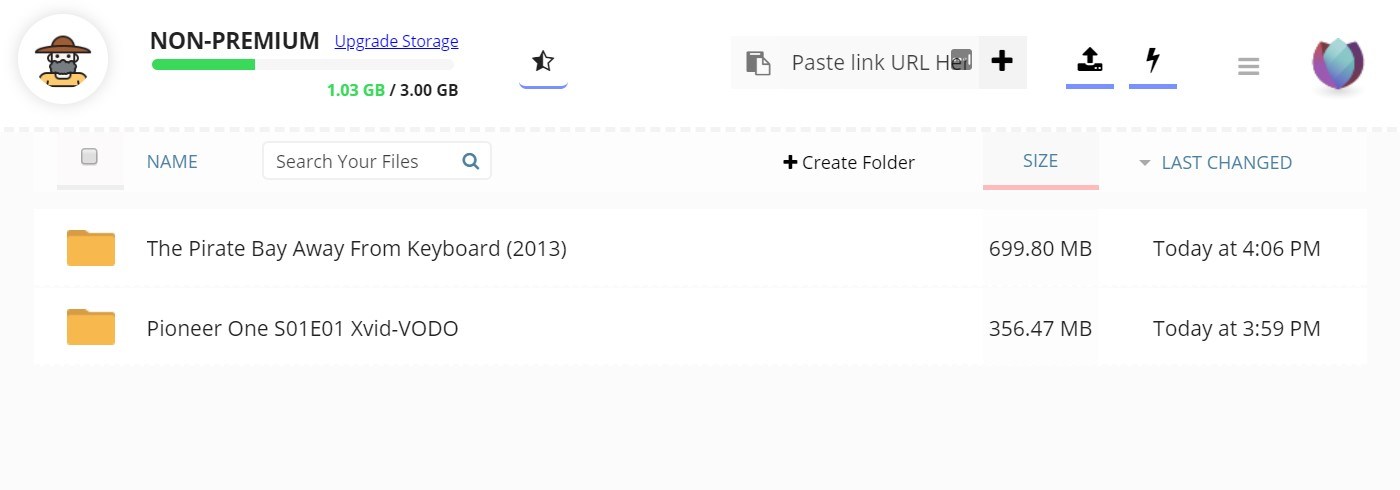The image size is (1400, 490).
Task: Click the purple gem logo icon
Action: click(x=1338, y=63)
